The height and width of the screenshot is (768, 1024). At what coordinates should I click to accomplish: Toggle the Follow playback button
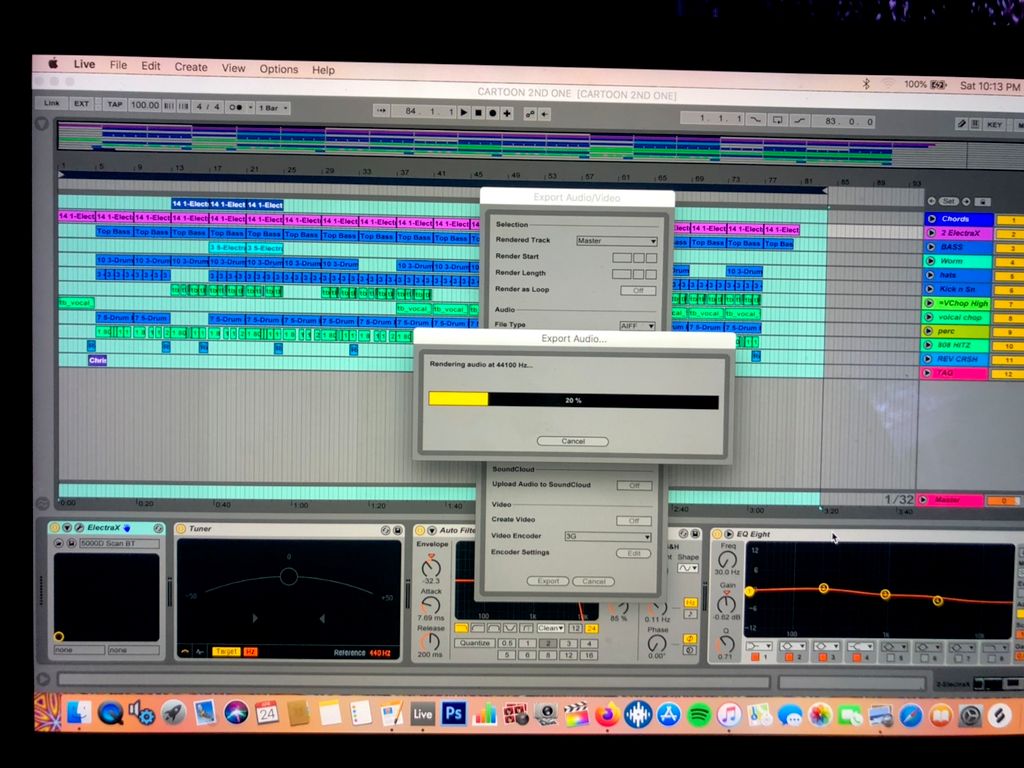point(381,110)
